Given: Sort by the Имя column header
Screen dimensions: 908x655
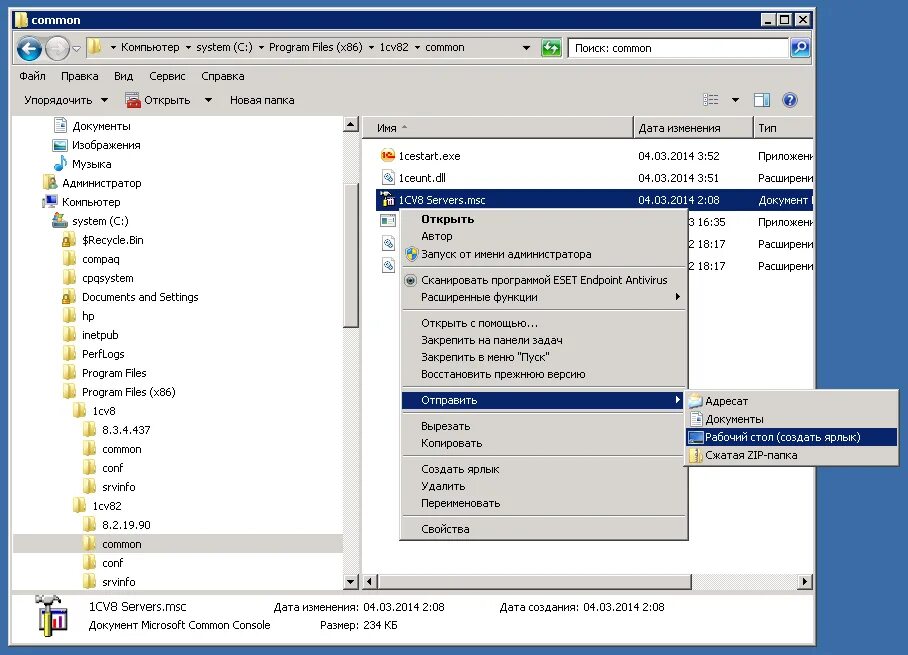Looking at the screenshot, I should tap(498, 128).
